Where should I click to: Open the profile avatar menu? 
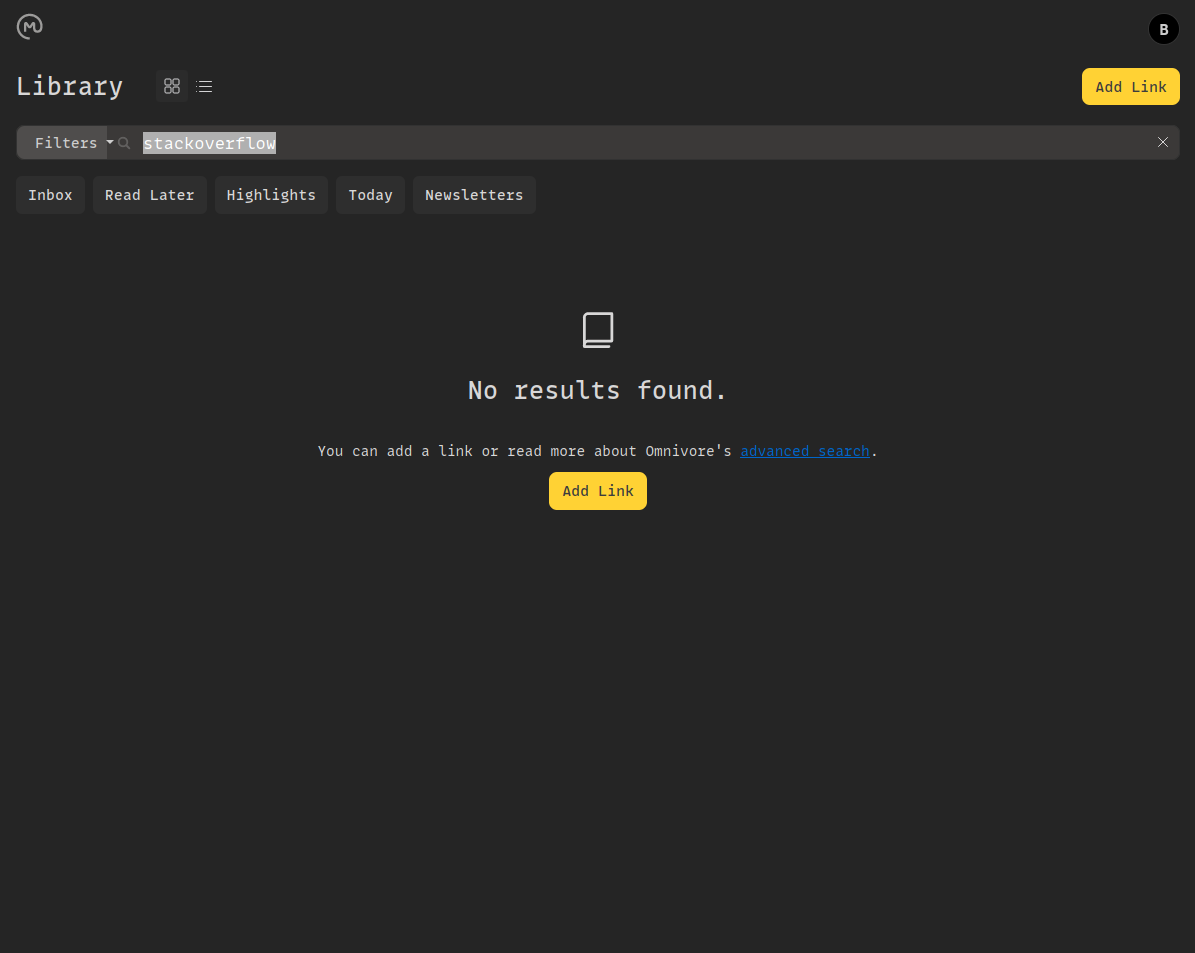click(1163, 29)
